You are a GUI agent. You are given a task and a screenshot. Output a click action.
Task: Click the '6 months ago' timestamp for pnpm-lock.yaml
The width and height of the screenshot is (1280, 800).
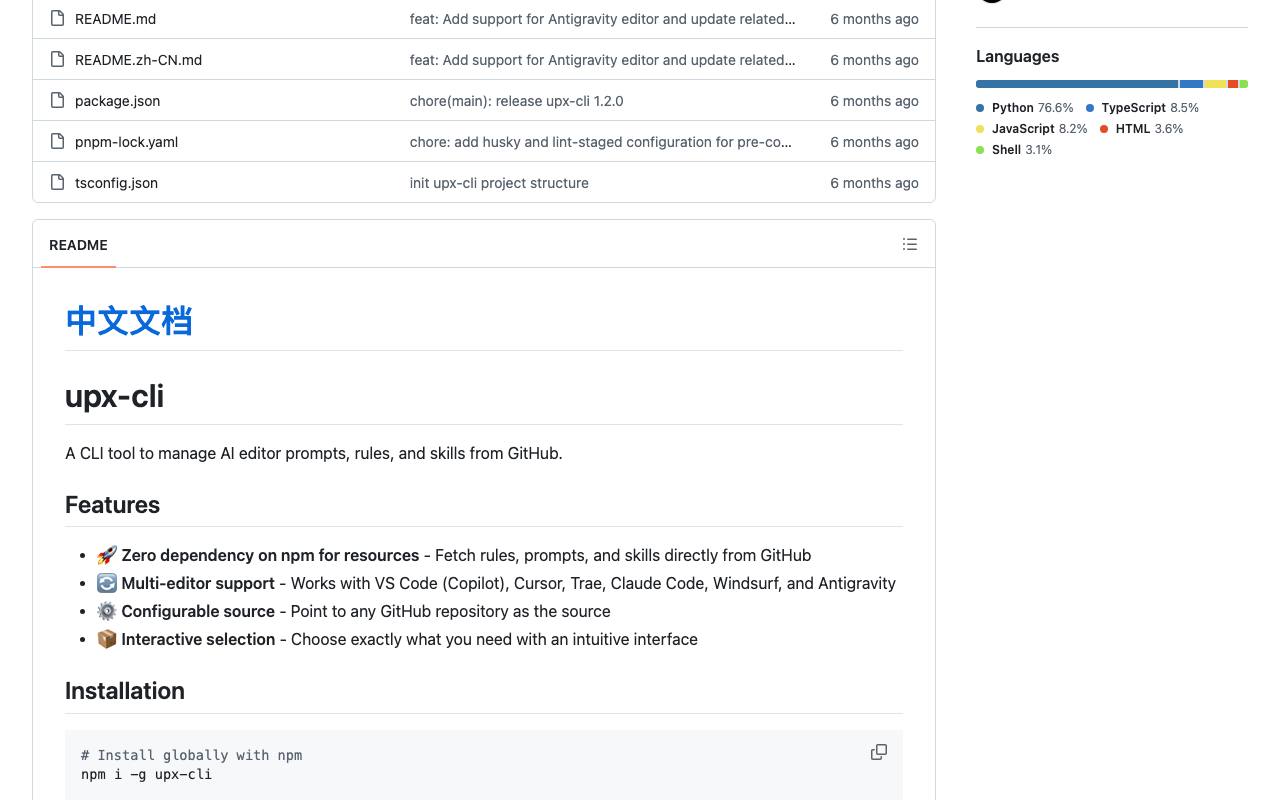tap(874, 142)
